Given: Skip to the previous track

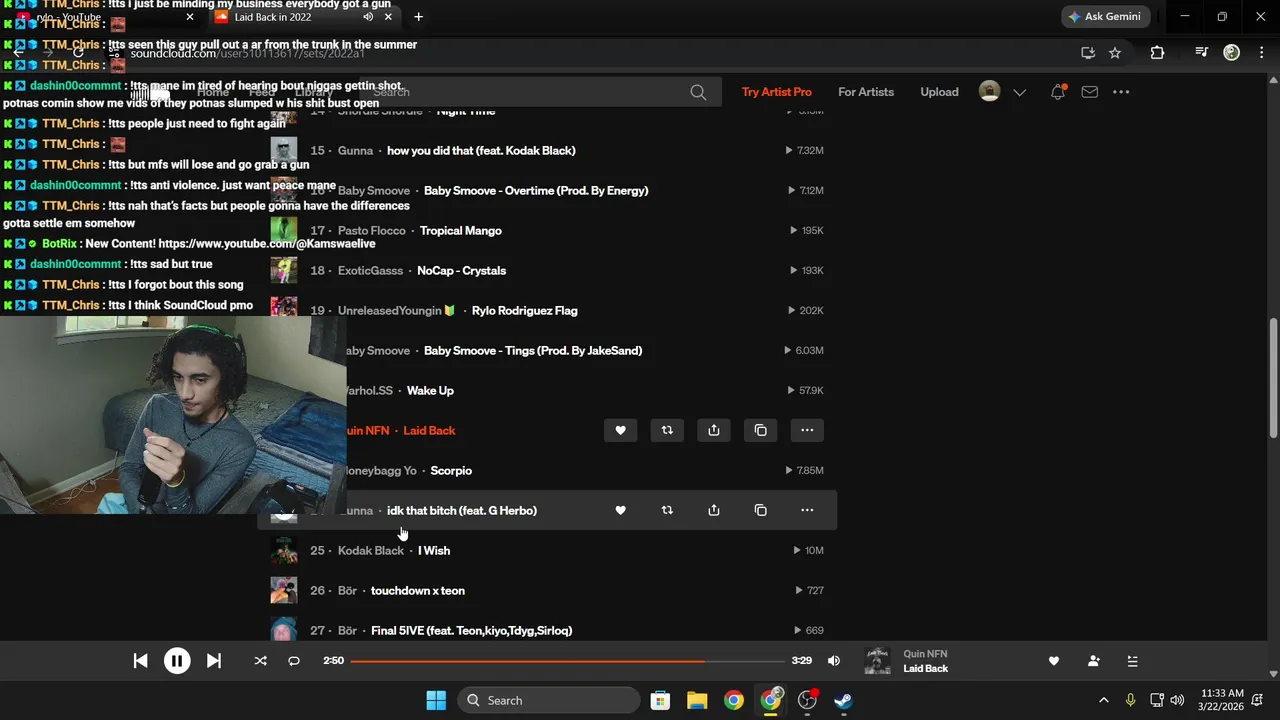Looking at the screenshot, I should pyautogui.click(x=140, y=661).
